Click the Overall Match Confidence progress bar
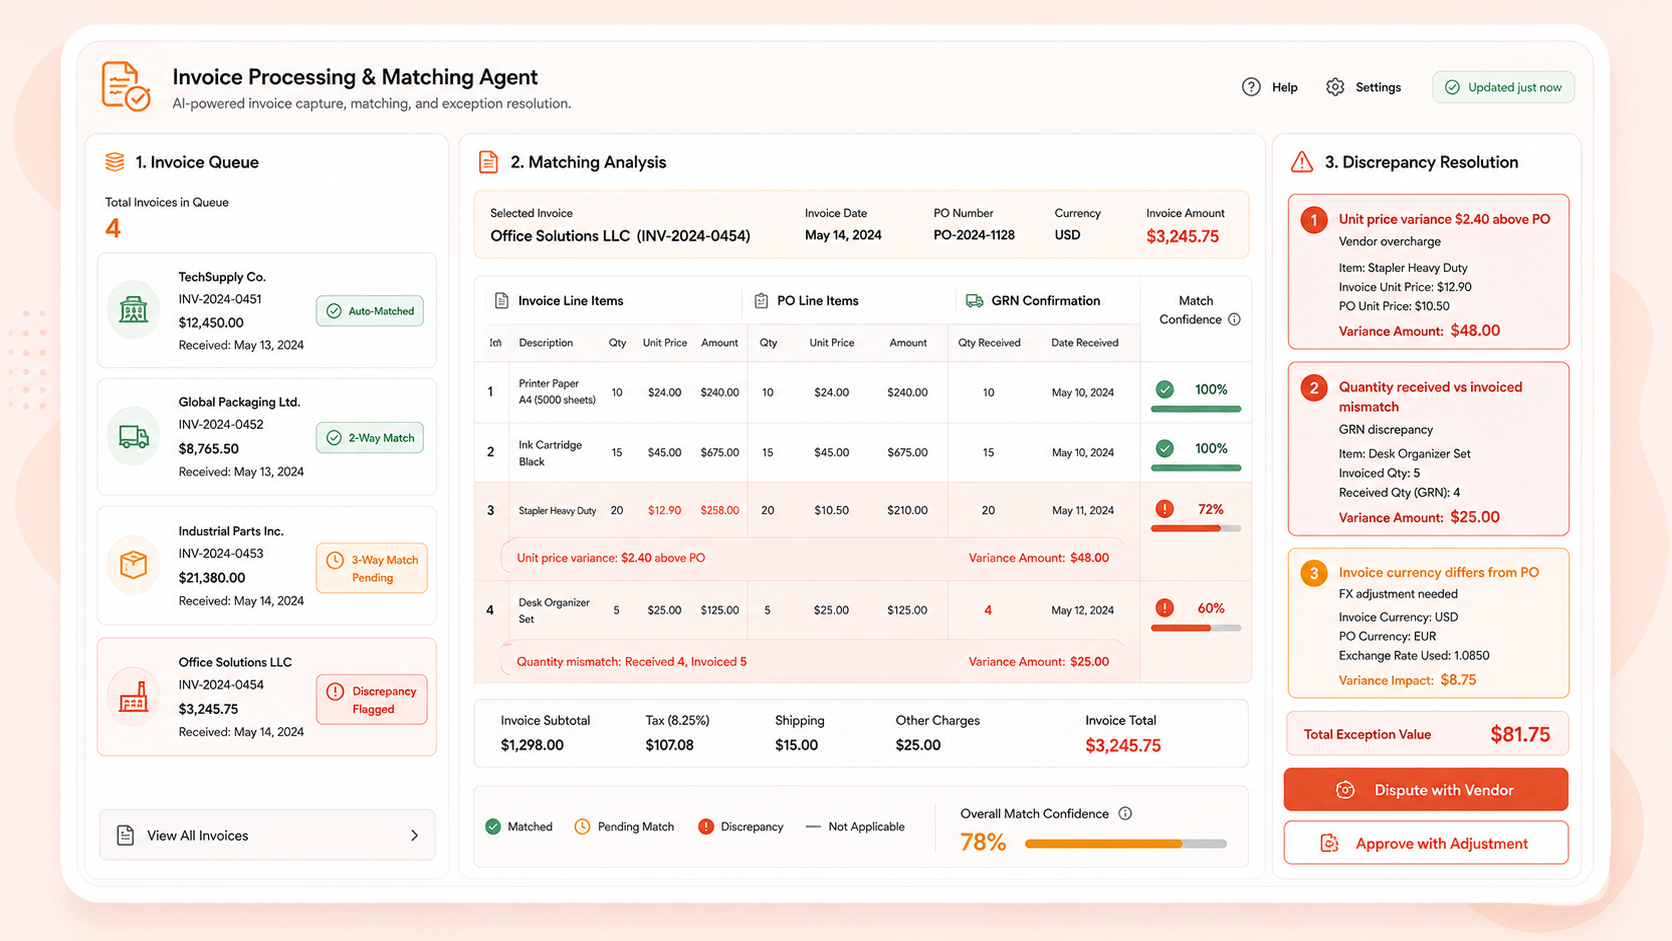The width and height of the screenshot is (1672, 941). coord(1125,844)
